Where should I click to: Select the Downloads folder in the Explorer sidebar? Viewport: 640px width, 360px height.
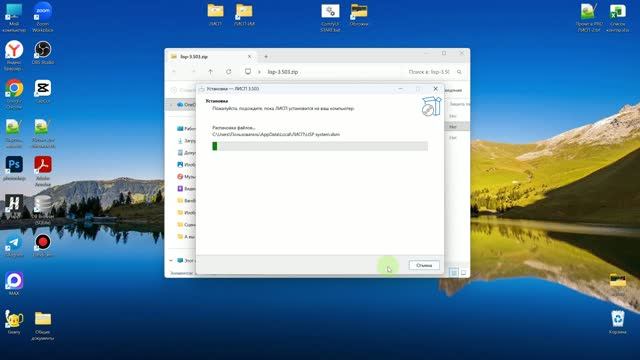(186, 140)
